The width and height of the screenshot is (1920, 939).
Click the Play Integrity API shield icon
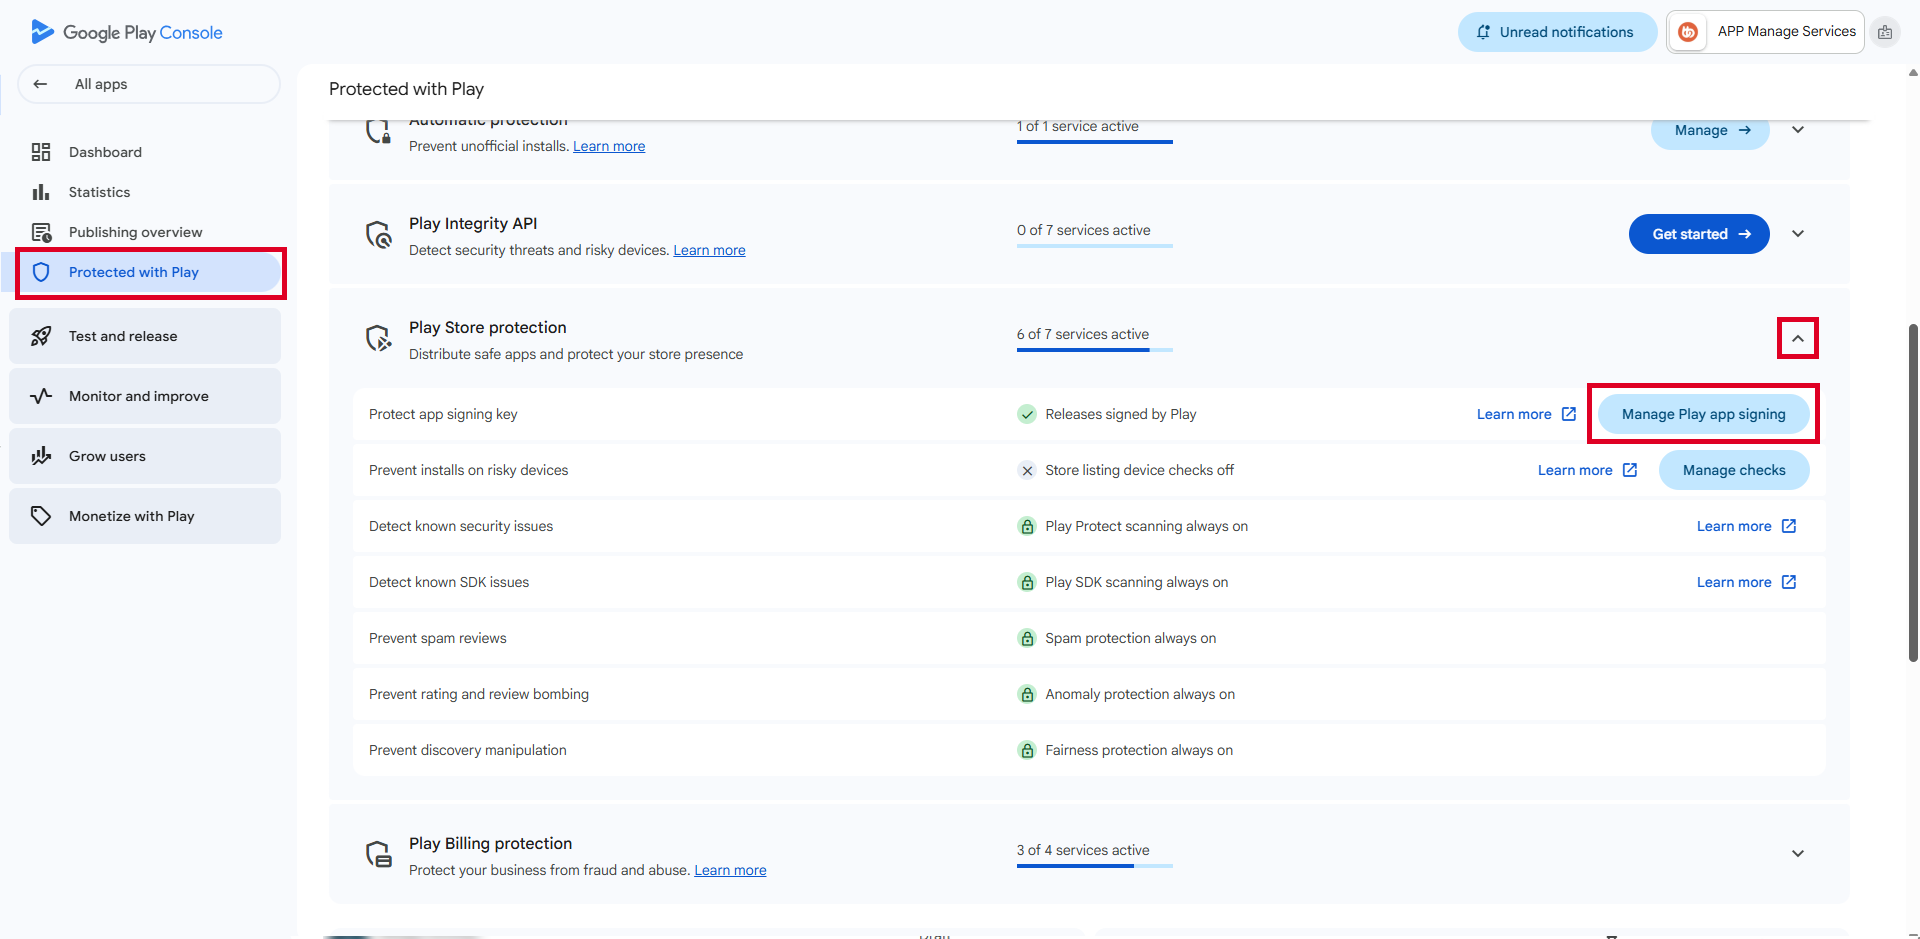click(379, 235)
